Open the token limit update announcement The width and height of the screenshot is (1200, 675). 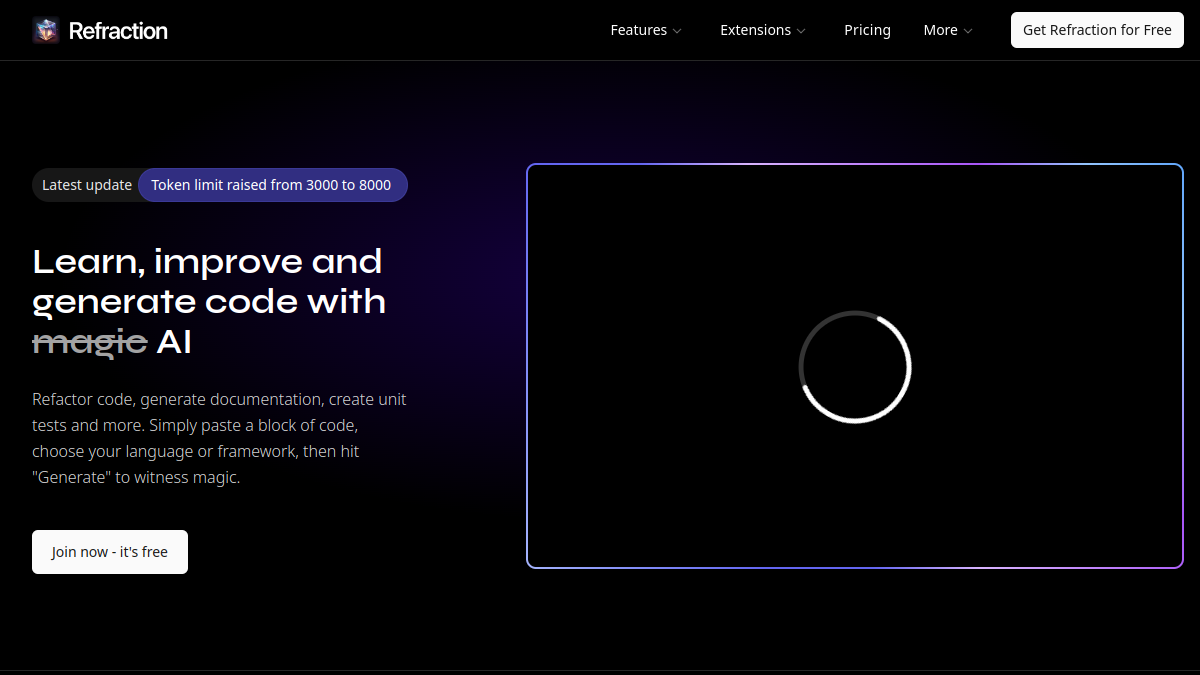(x=272, y=185)
